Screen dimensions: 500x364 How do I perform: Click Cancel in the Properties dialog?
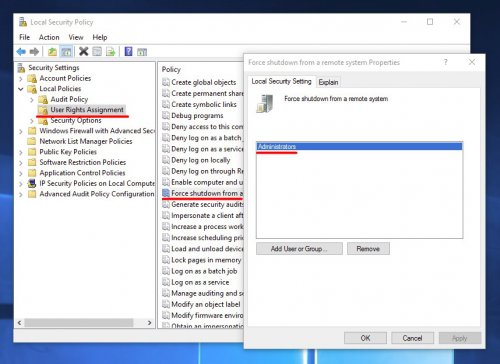pyautogui.click(x=412, y=338)
